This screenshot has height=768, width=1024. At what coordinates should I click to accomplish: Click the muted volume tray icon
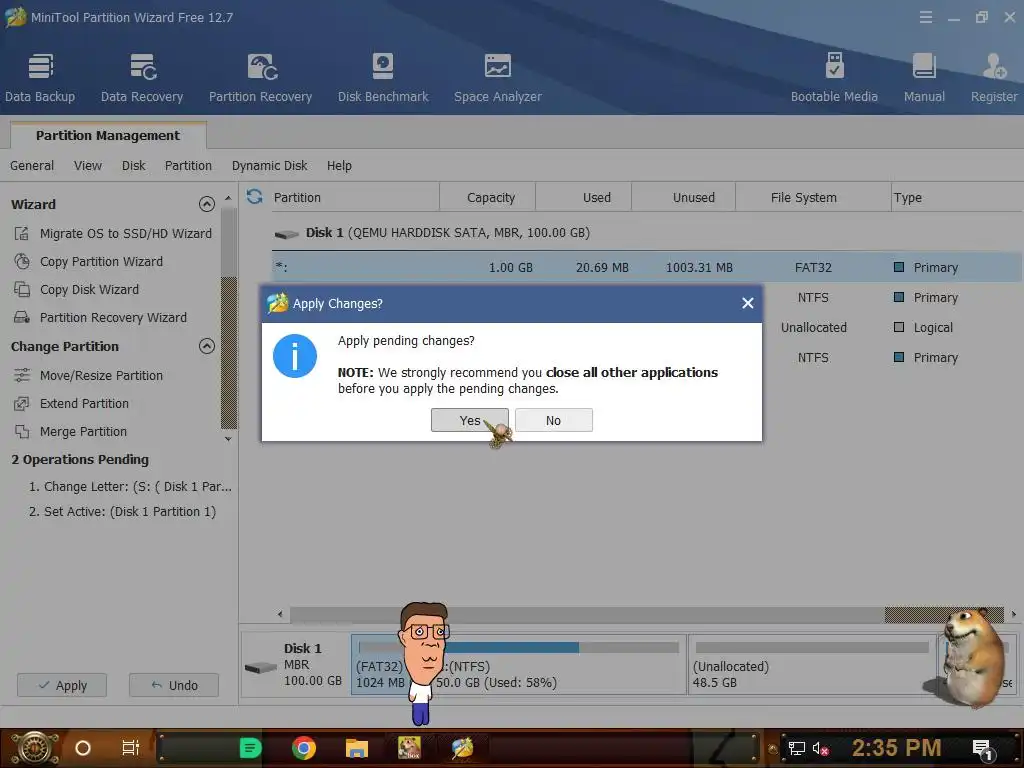pos(821,748)
